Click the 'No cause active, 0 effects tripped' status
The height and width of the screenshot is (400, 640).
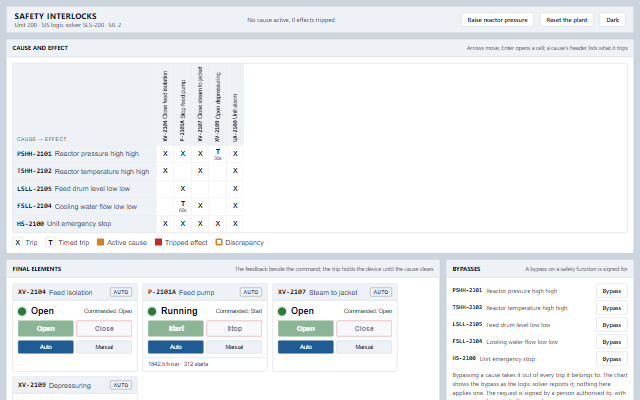pyautogui.click(x=291, y=20)
